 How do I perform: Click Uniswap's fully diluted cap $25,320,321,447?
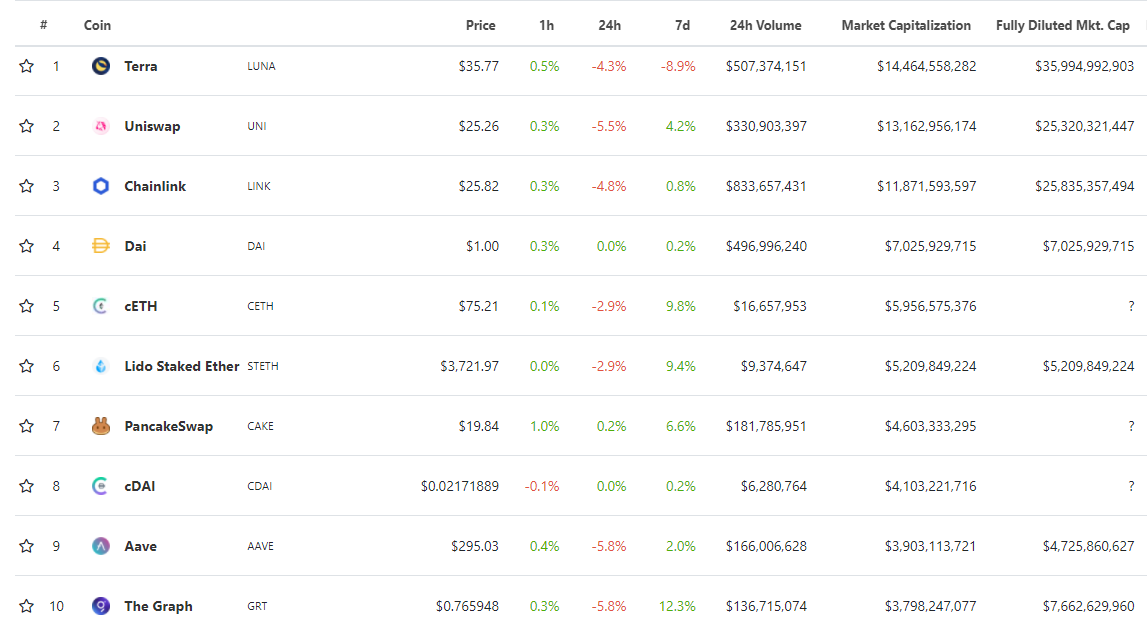1084,126
